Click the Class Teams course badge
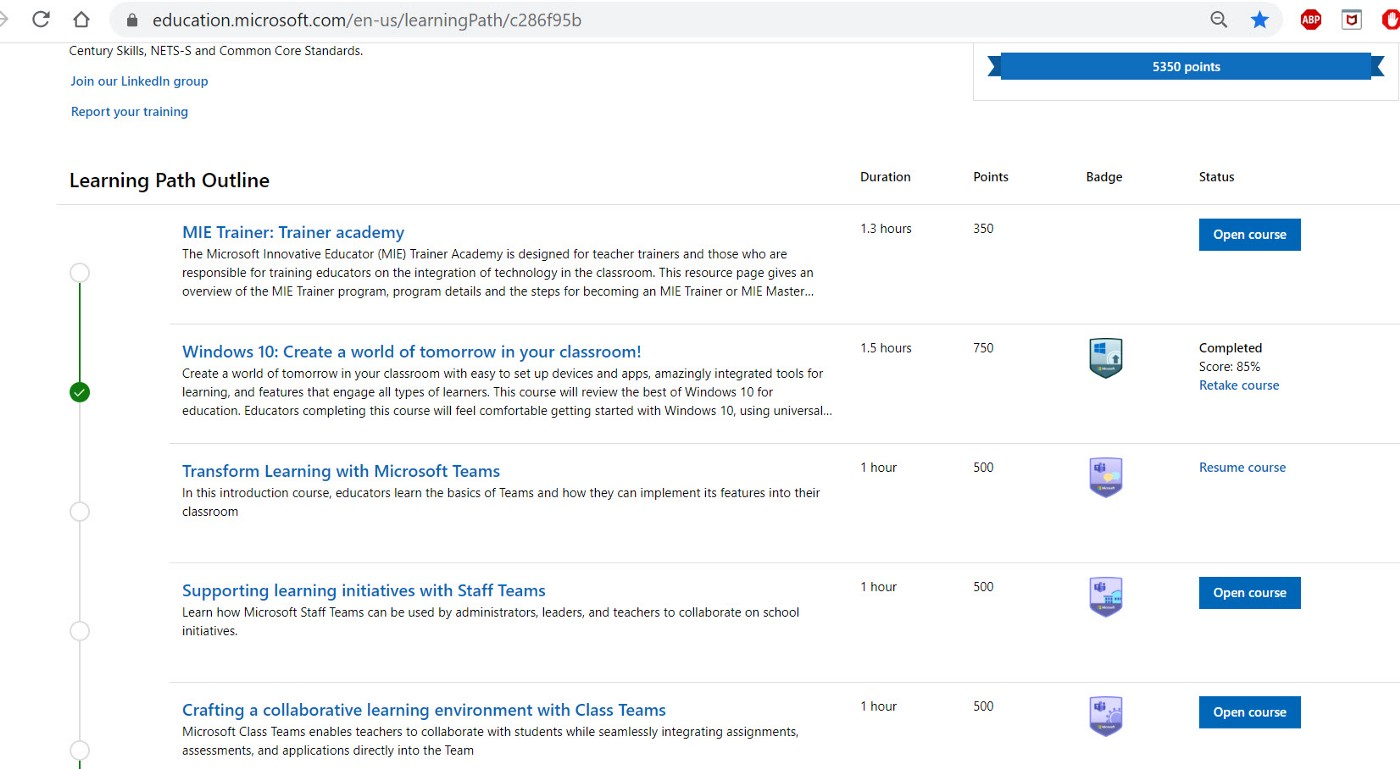The width and height of the screenshot is (1400, 769). click(1105, 715)
